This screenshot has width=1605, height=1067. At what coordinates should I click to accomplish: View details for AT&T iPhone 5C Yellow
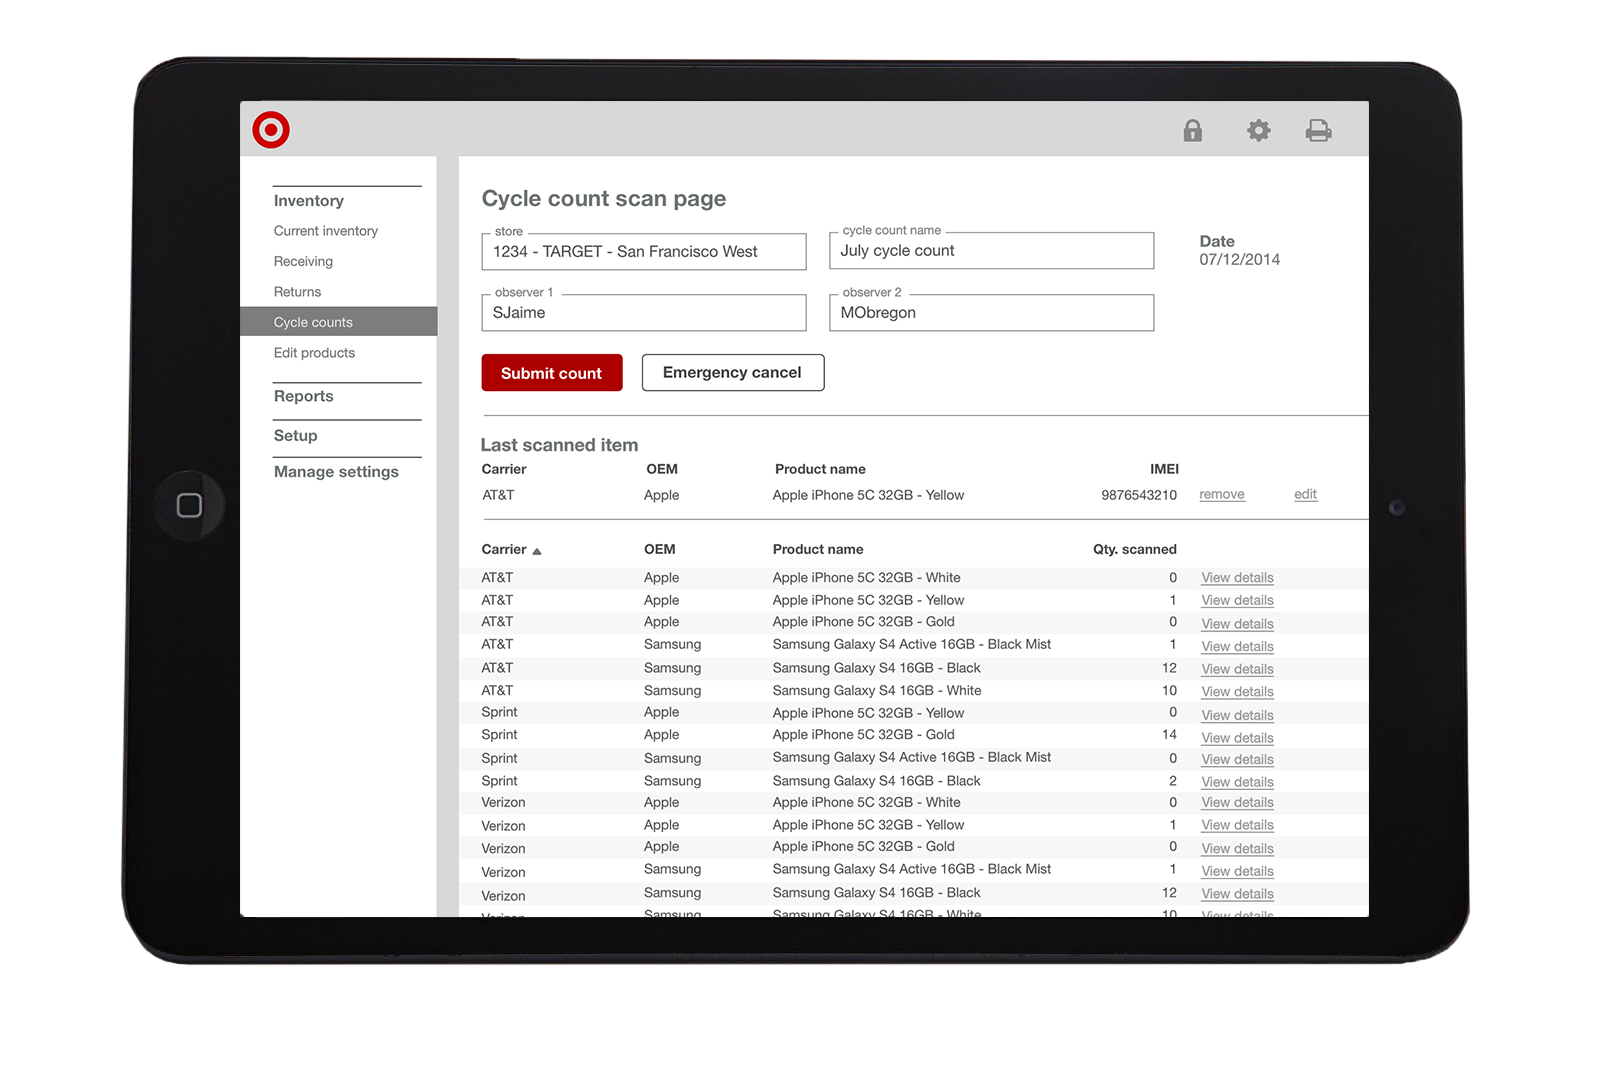[x=1237, y=601]
